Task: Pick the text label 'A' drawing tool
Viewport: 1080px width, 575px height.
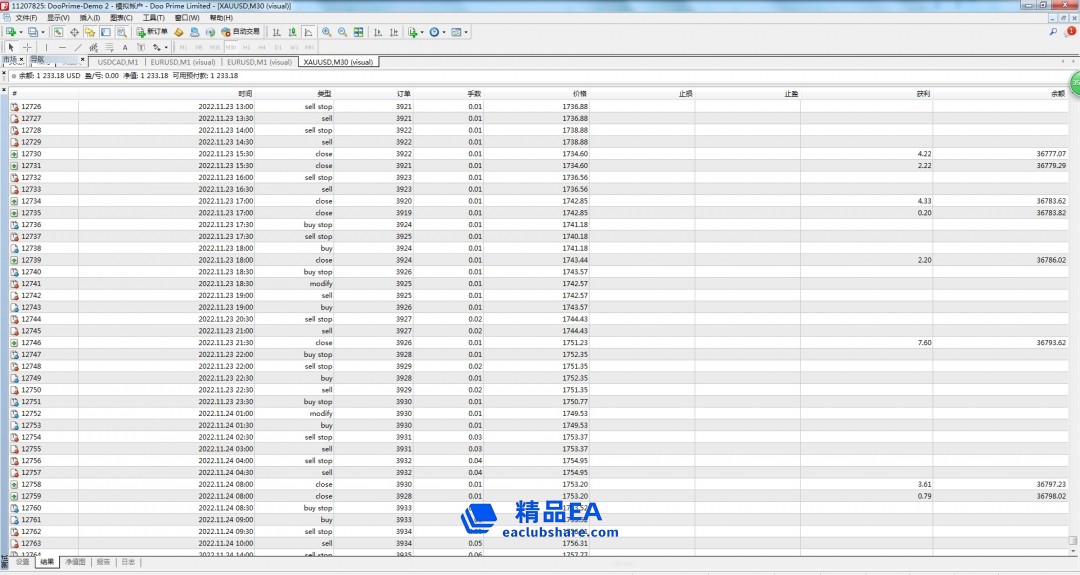Action: click(x=125, y=47)
